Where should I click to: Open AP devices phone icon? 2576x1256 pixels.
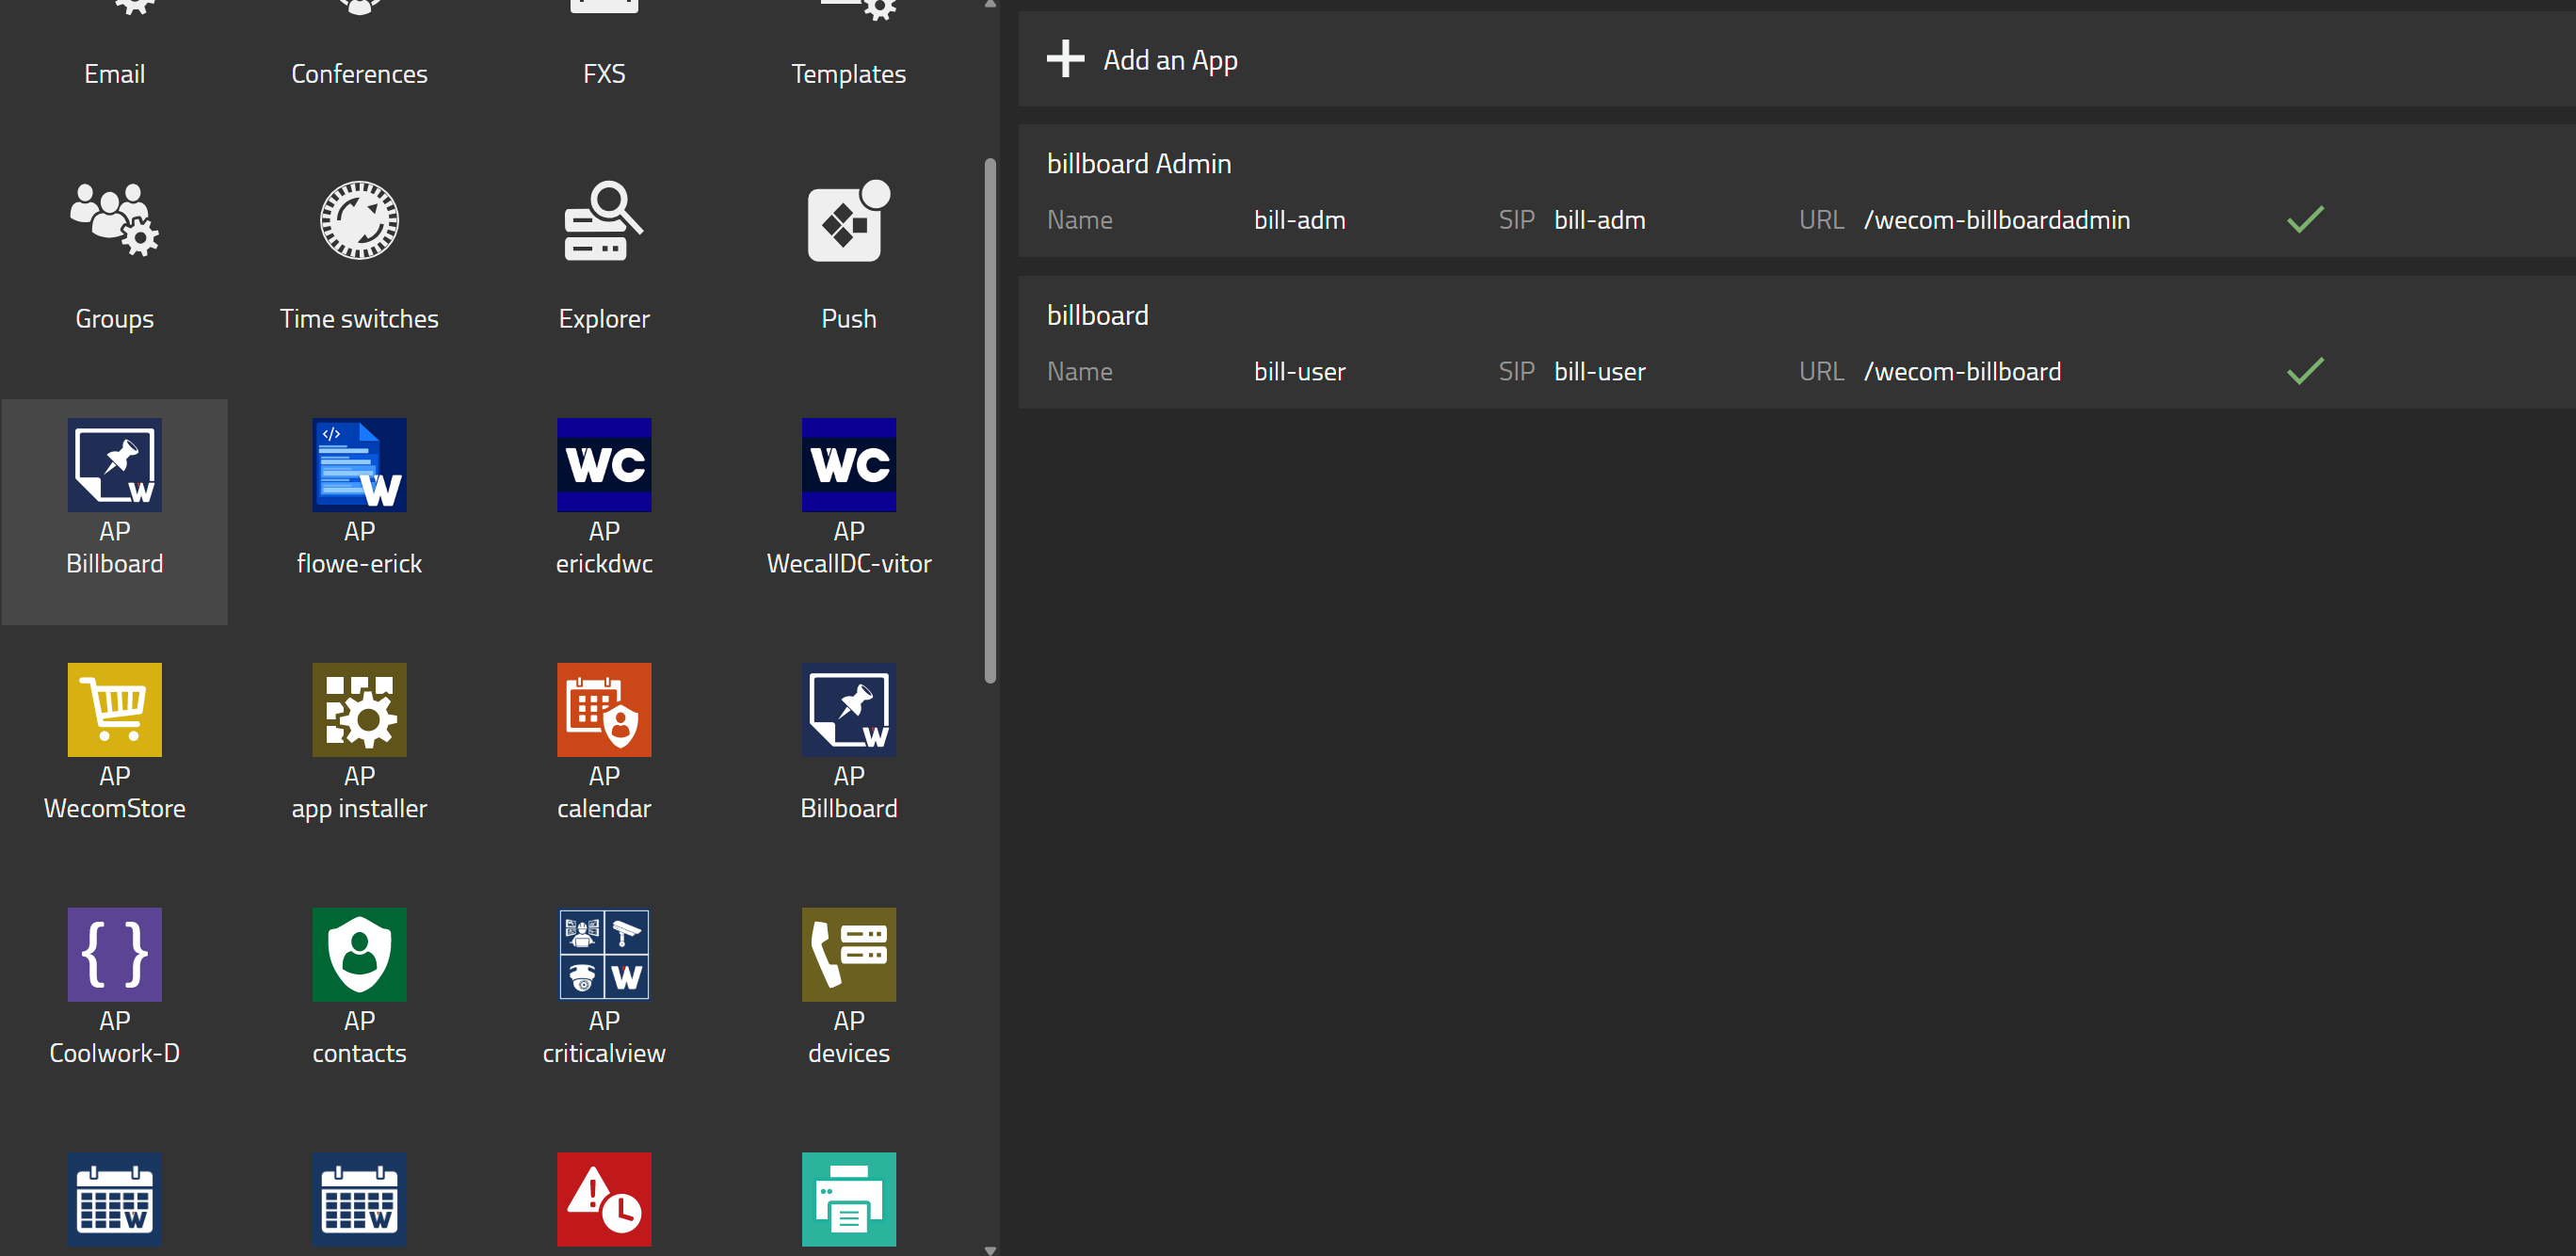[848, 955]
